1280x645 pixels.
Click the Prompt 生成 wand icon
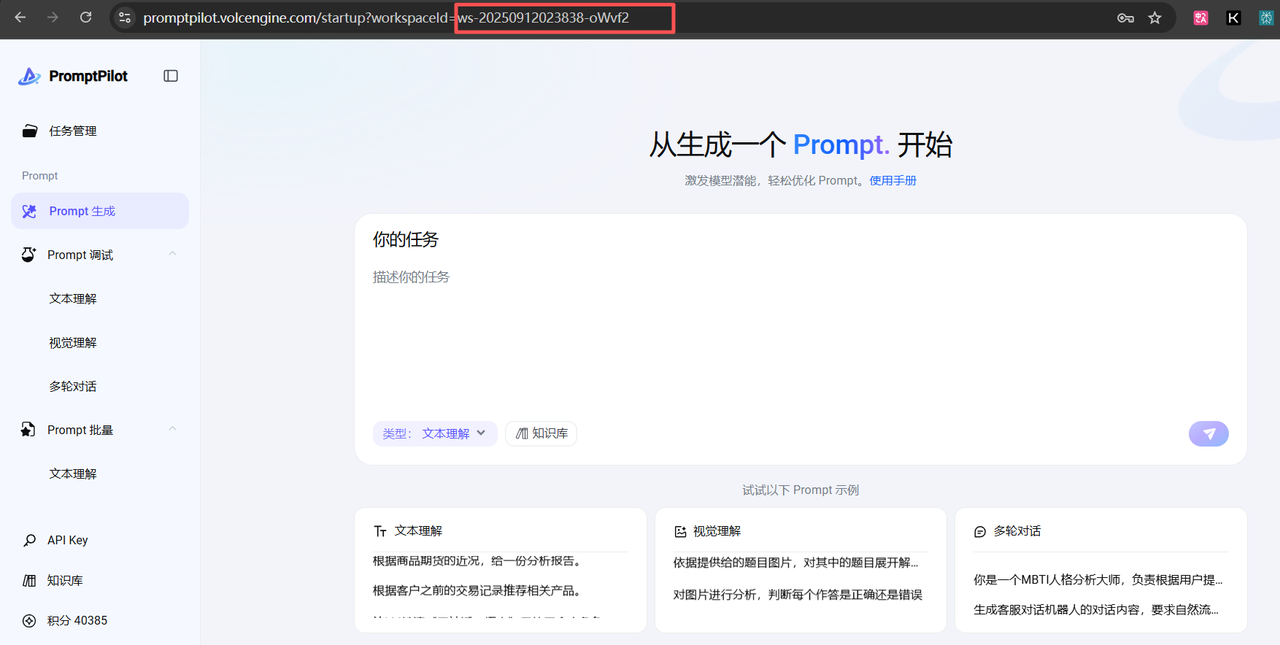pos(30,211)
